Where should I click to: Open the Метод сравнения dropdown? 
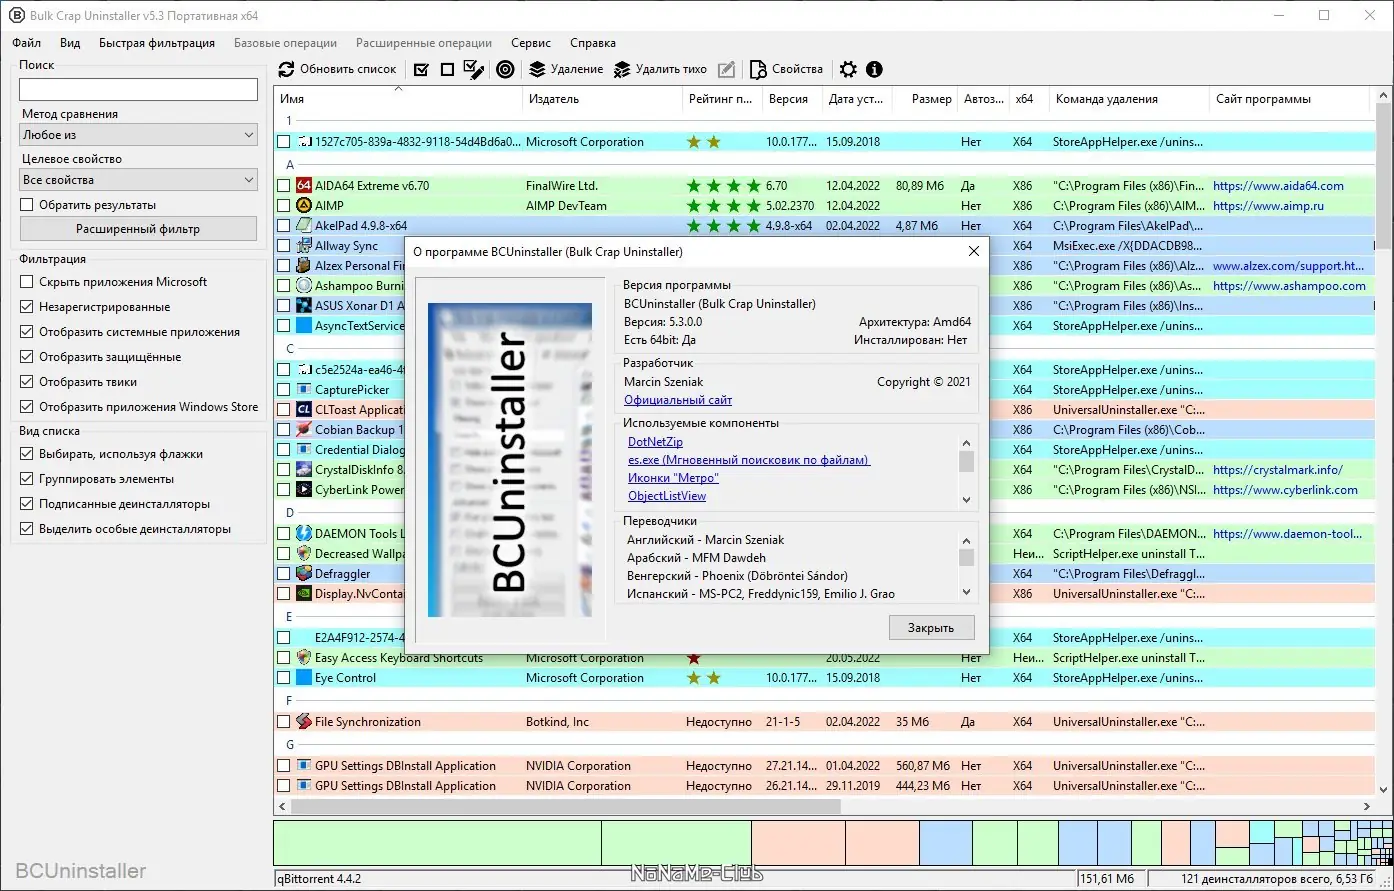(x=139, y=135)
